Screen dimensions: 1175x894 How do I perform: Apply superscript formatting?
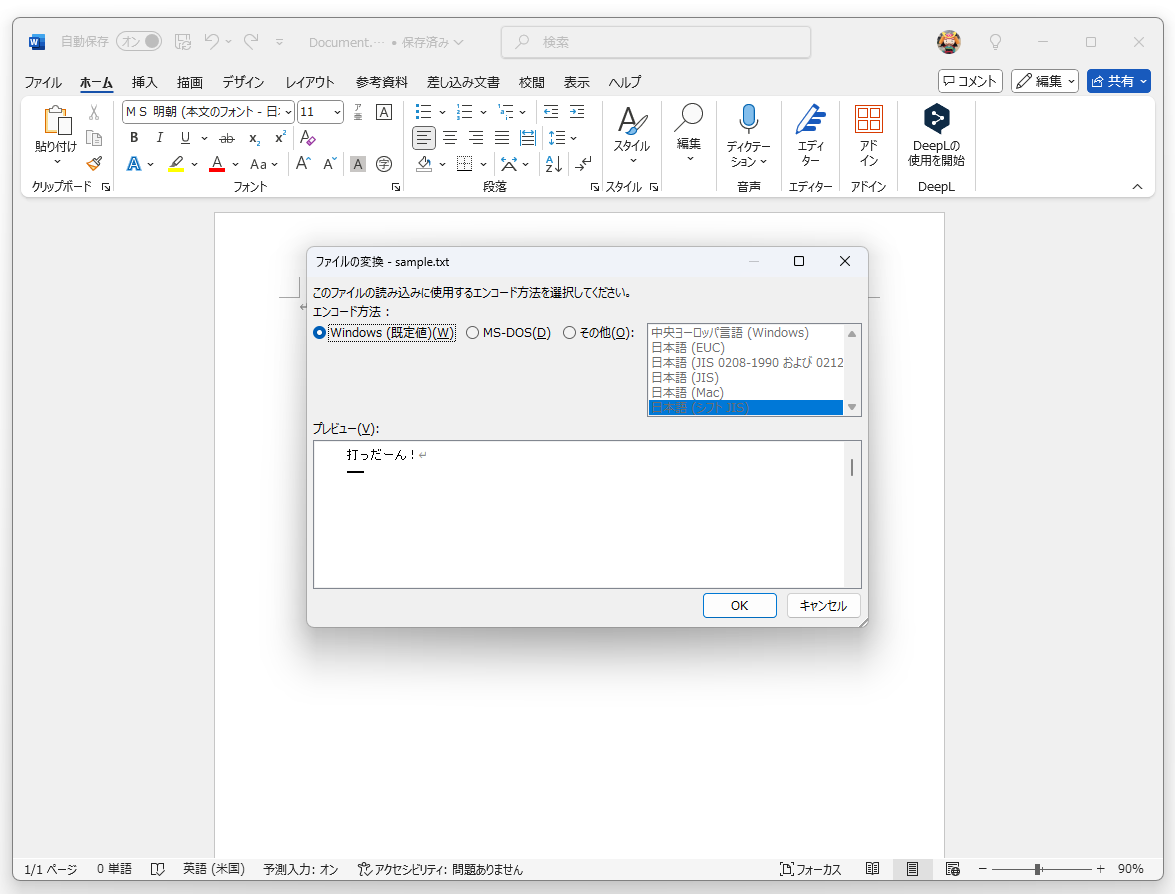[278, 138]
